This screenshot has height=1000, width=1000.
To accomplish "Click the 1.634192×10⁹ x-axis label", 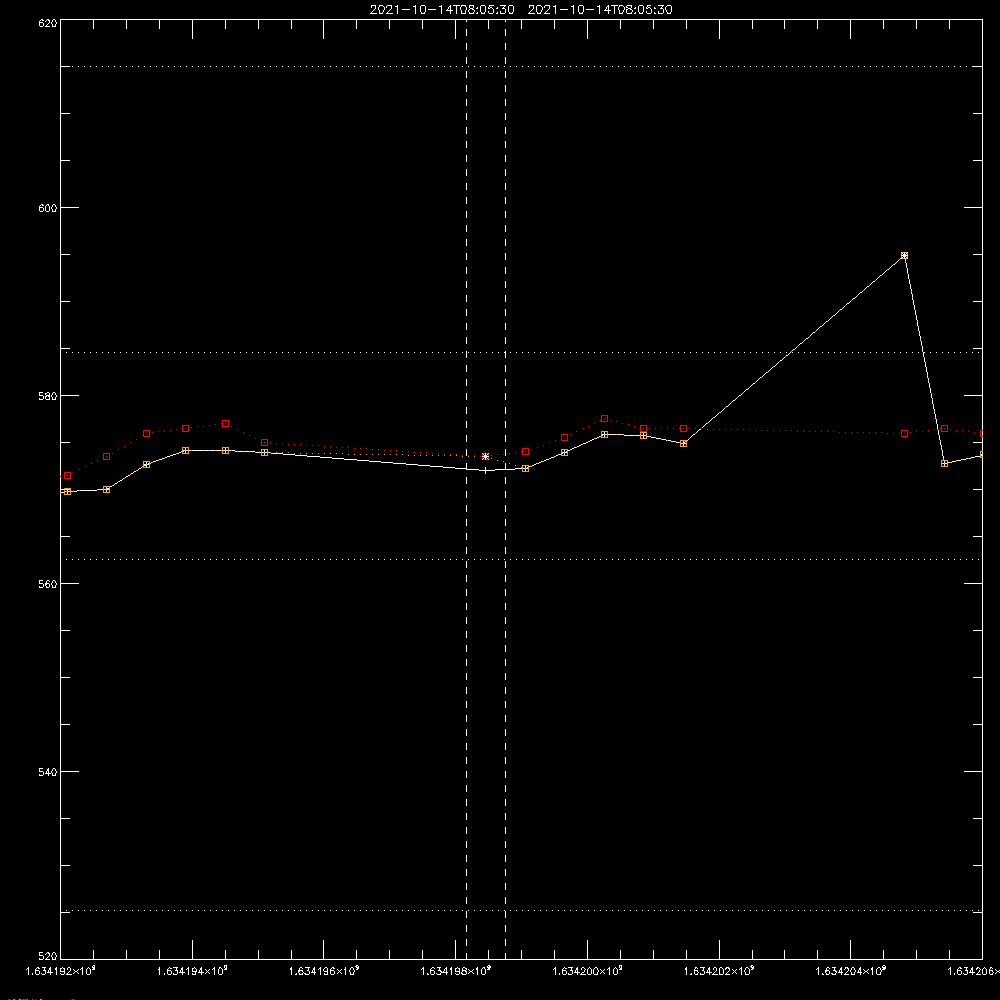I will [61, 971].
